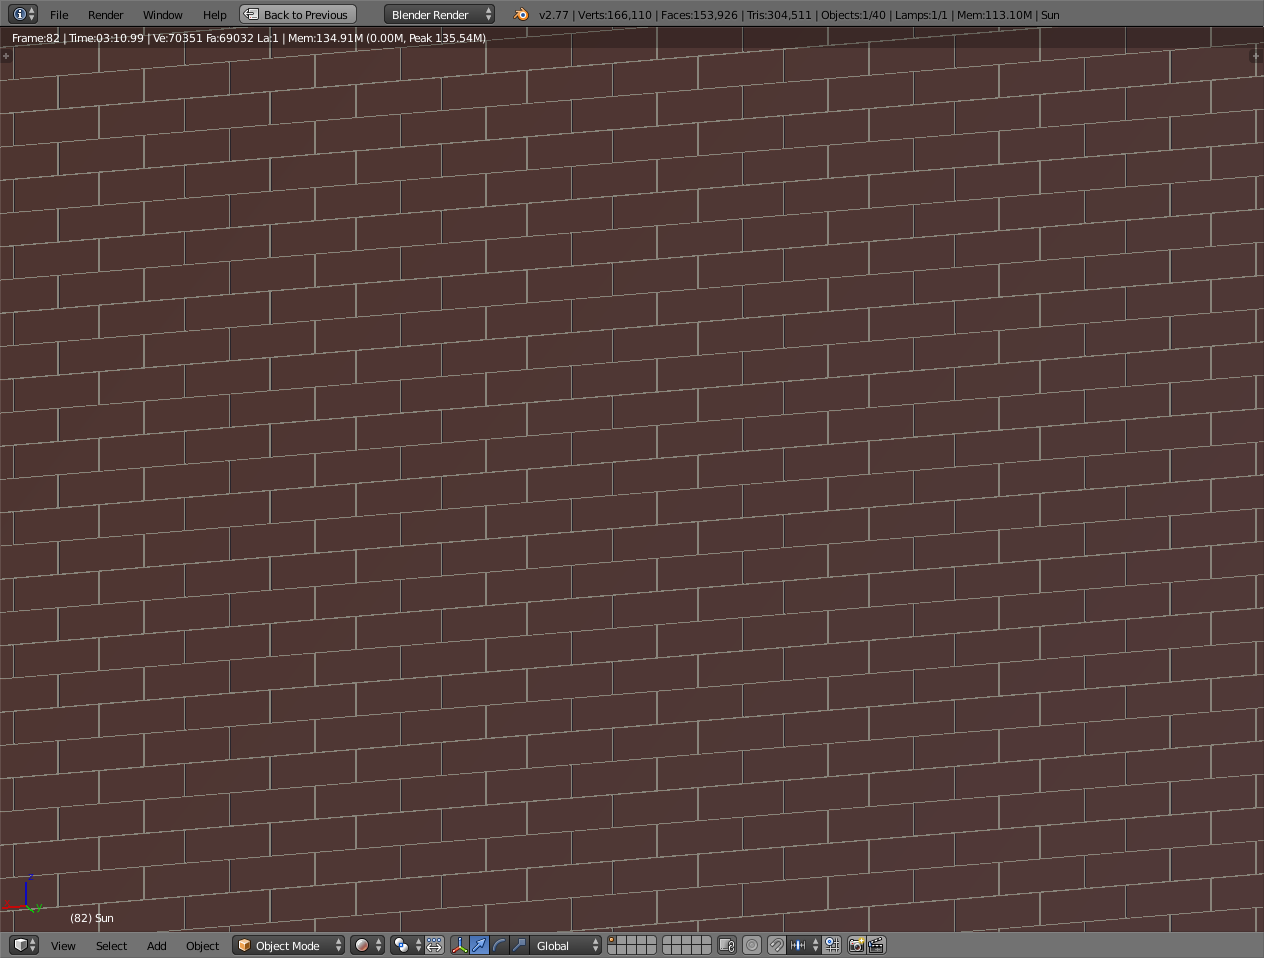The image size is (1264, 958).
Task: Toggle snap target grid icon
Action: click(832, 945)
